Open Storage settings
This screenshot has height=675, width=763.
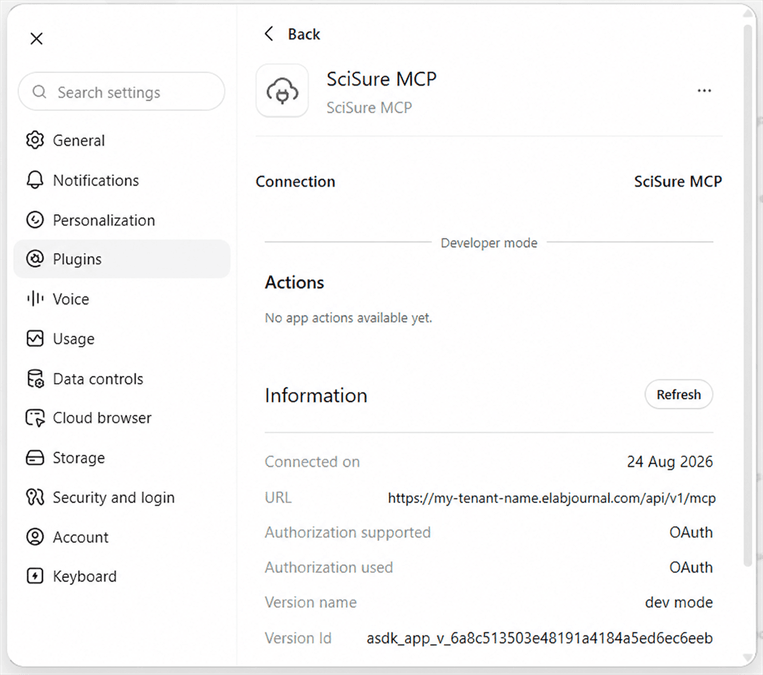click(x=121, y=458)
